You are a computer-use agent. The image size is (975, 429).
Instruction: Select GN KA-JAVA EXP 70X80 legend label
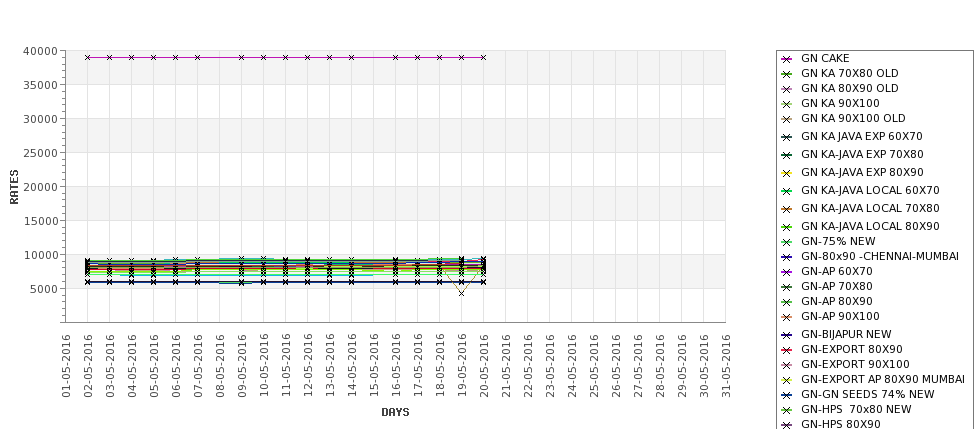862,154
